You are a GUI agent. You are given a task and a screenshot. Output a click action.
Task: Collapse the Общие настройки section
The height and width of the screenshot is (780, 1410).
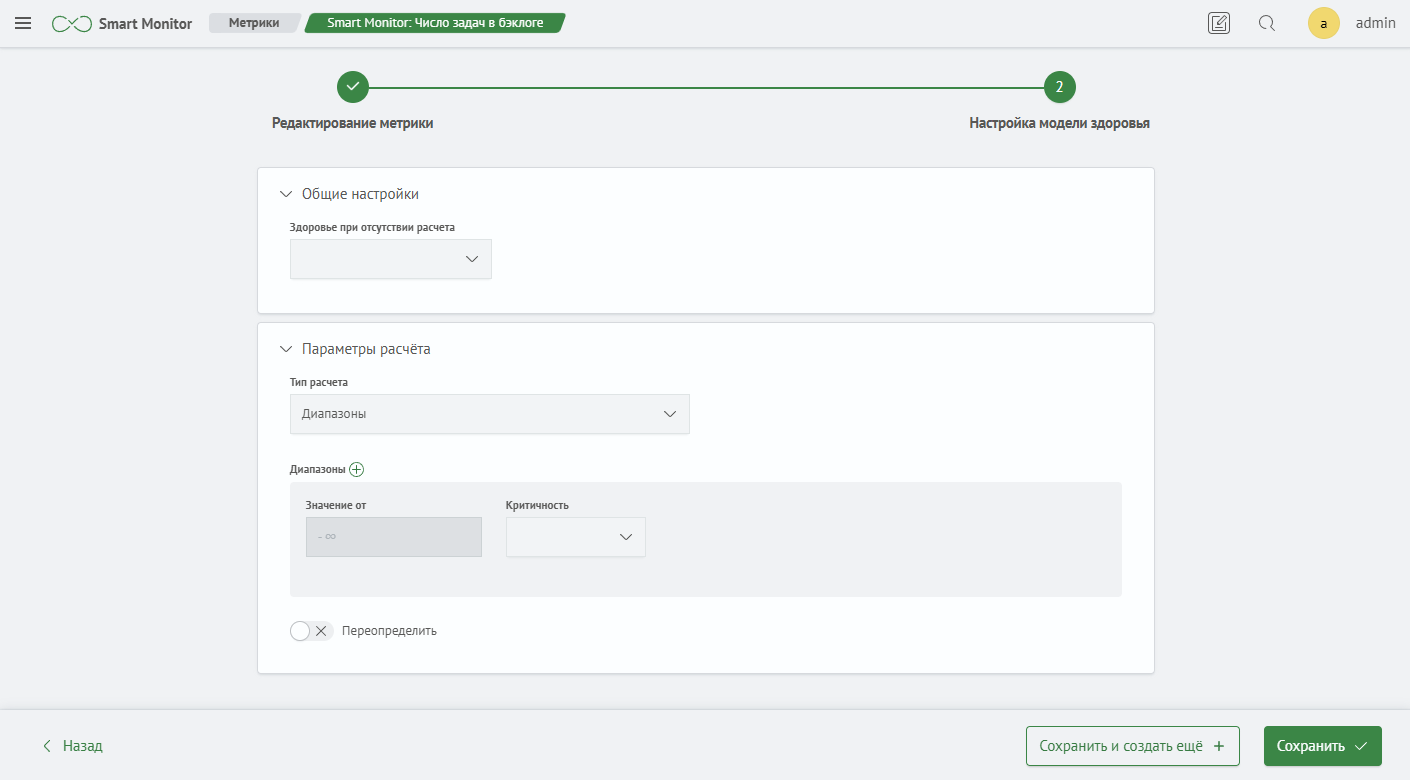pos(286,194)
